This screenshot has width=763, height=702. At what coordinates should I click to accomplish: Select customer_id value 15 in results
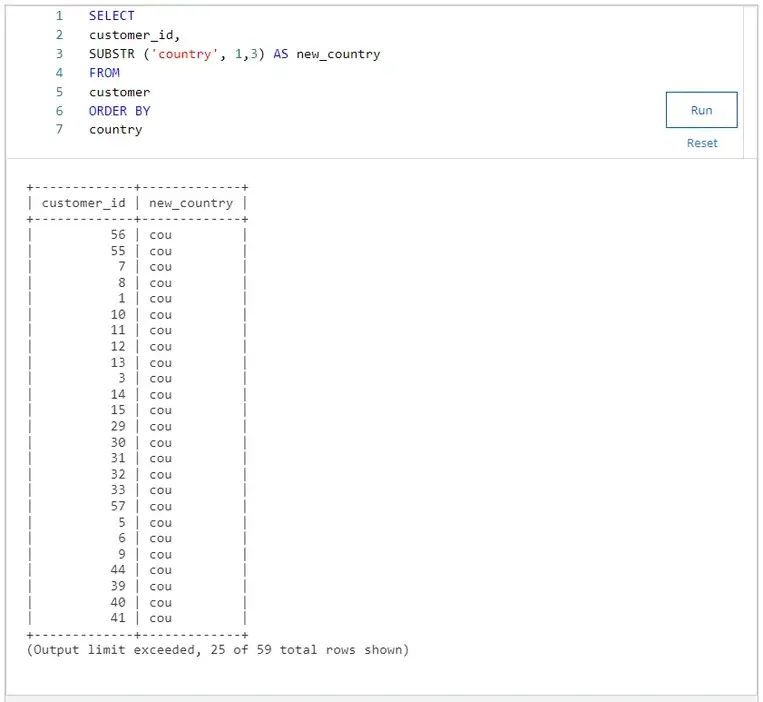[118, 410]
